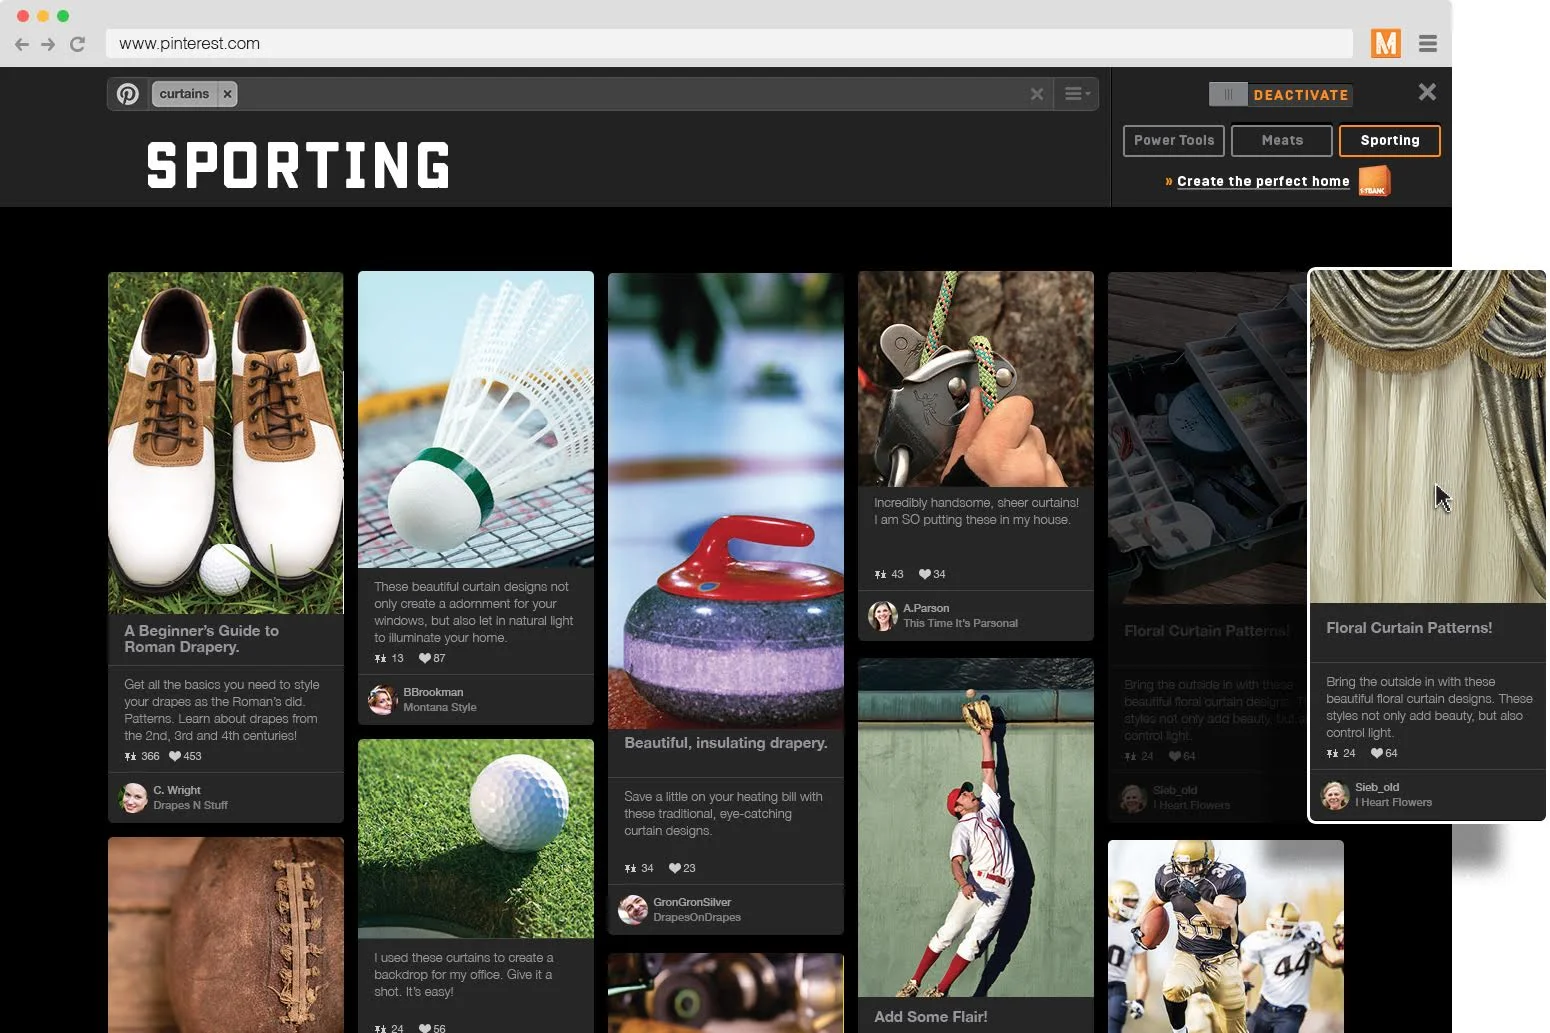
Task: Click the "Save a little on your heating bill" description
Action: pyautogui.click(x=723, y=814)
